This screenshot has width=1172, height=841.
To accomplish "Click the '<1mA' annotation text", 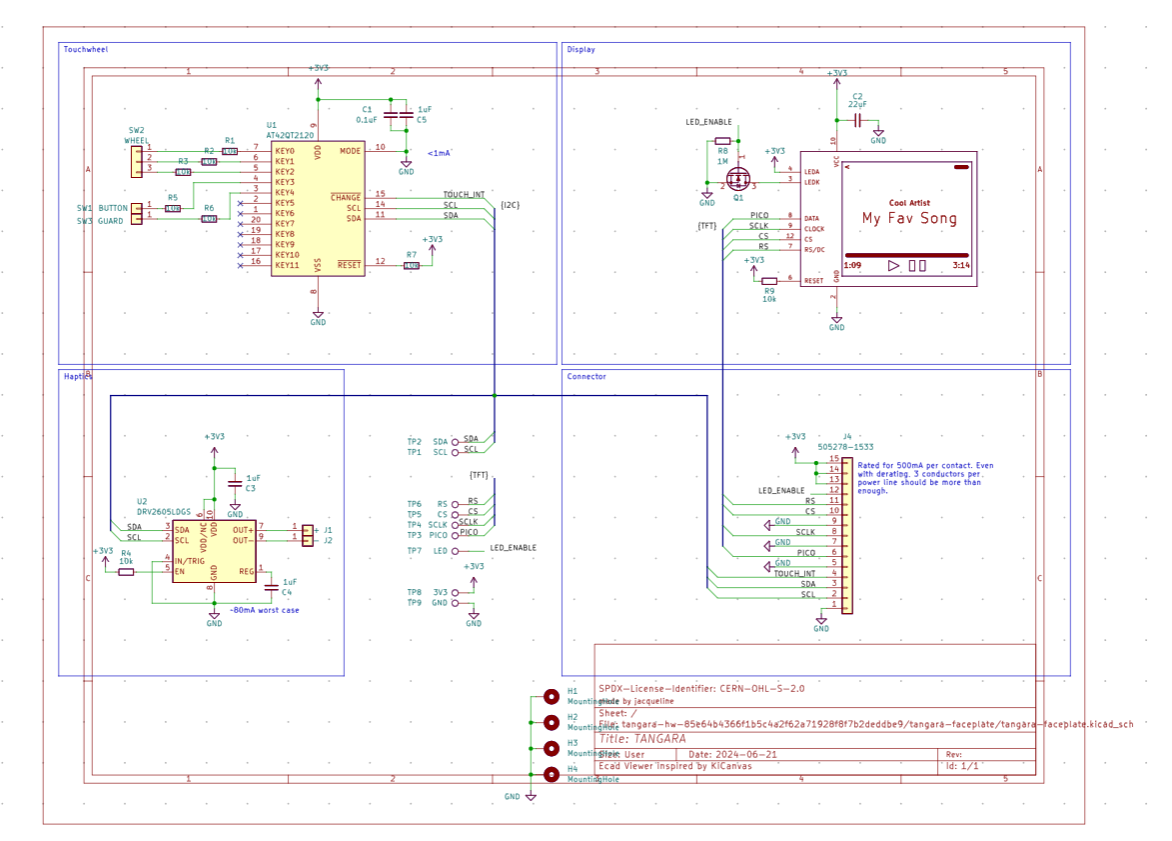I will point(439,153).
